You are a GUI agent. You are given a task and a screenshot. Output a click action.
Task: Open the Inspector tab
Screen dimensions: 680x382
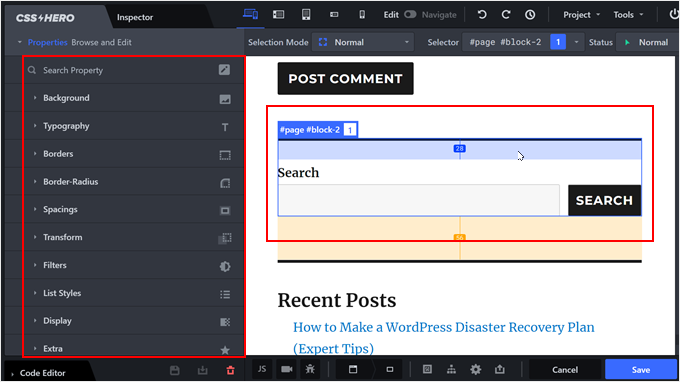[135, 17]
